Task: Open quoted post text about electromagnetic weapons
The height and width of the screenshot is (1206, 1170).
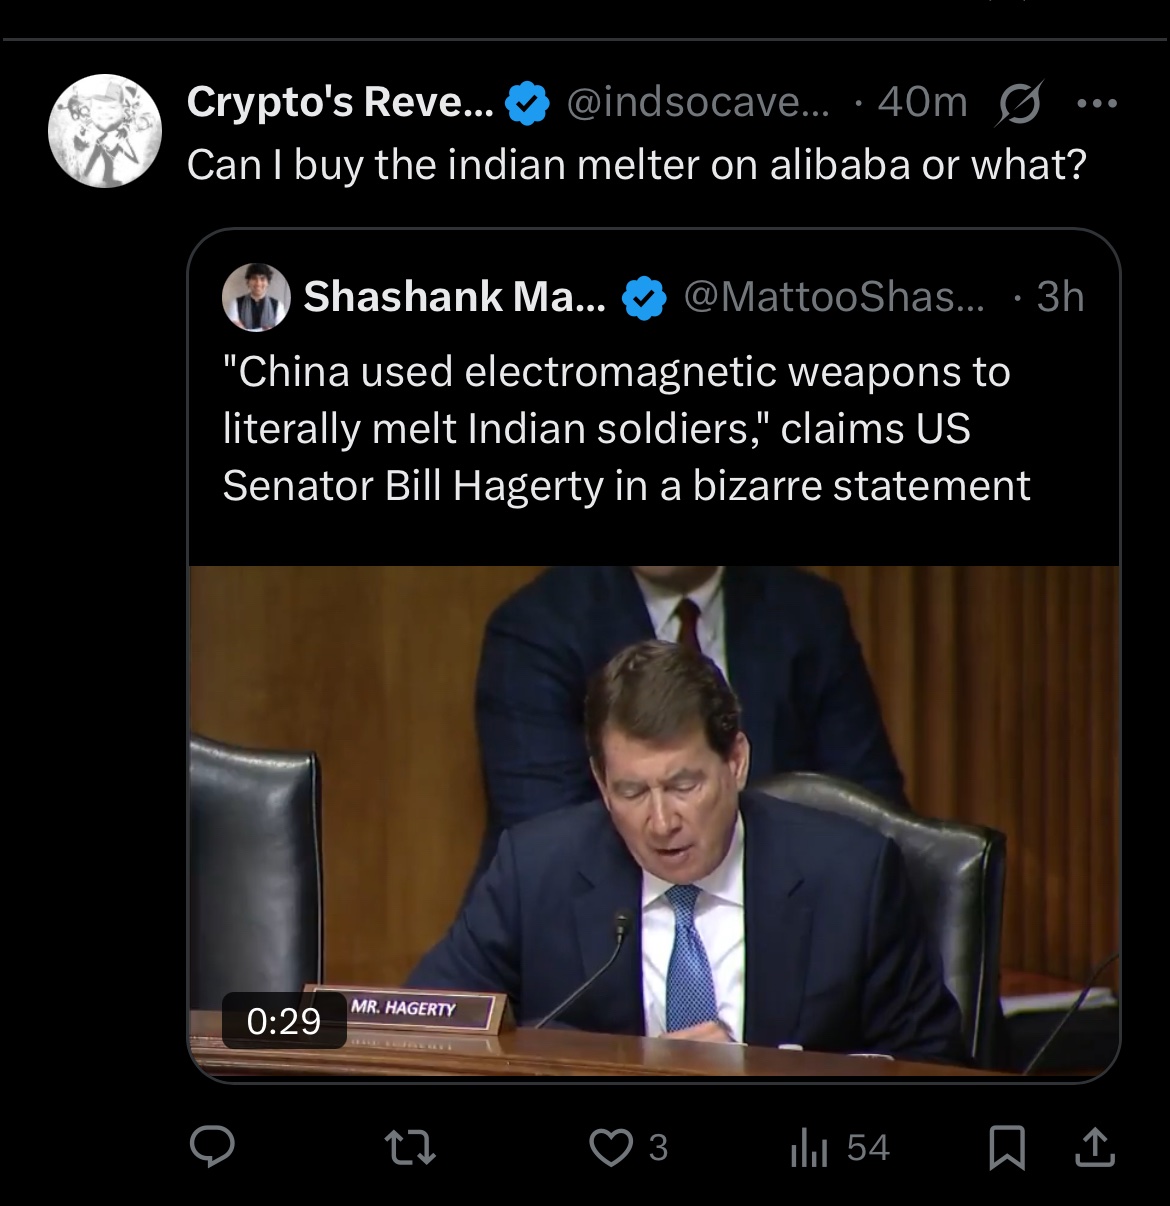Action: click(x=625, y=428)
